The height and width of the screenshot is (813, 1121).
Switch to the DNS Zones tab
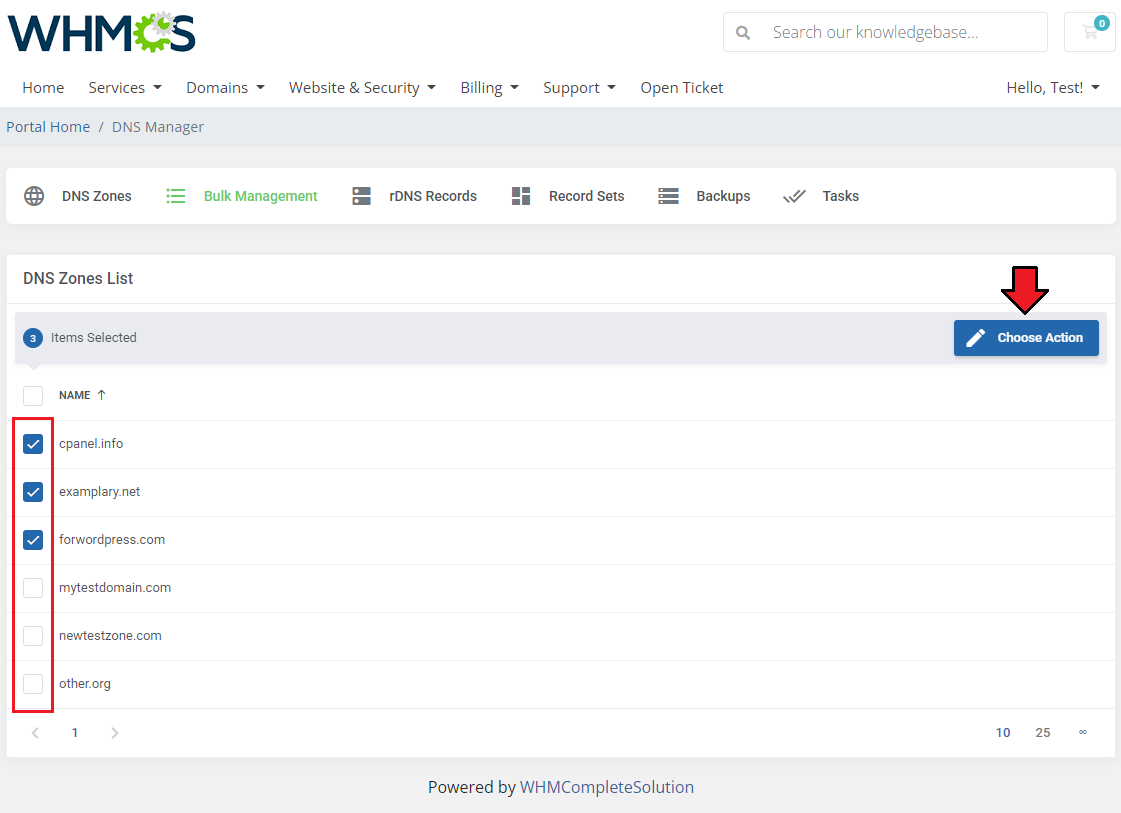(78, 196)
